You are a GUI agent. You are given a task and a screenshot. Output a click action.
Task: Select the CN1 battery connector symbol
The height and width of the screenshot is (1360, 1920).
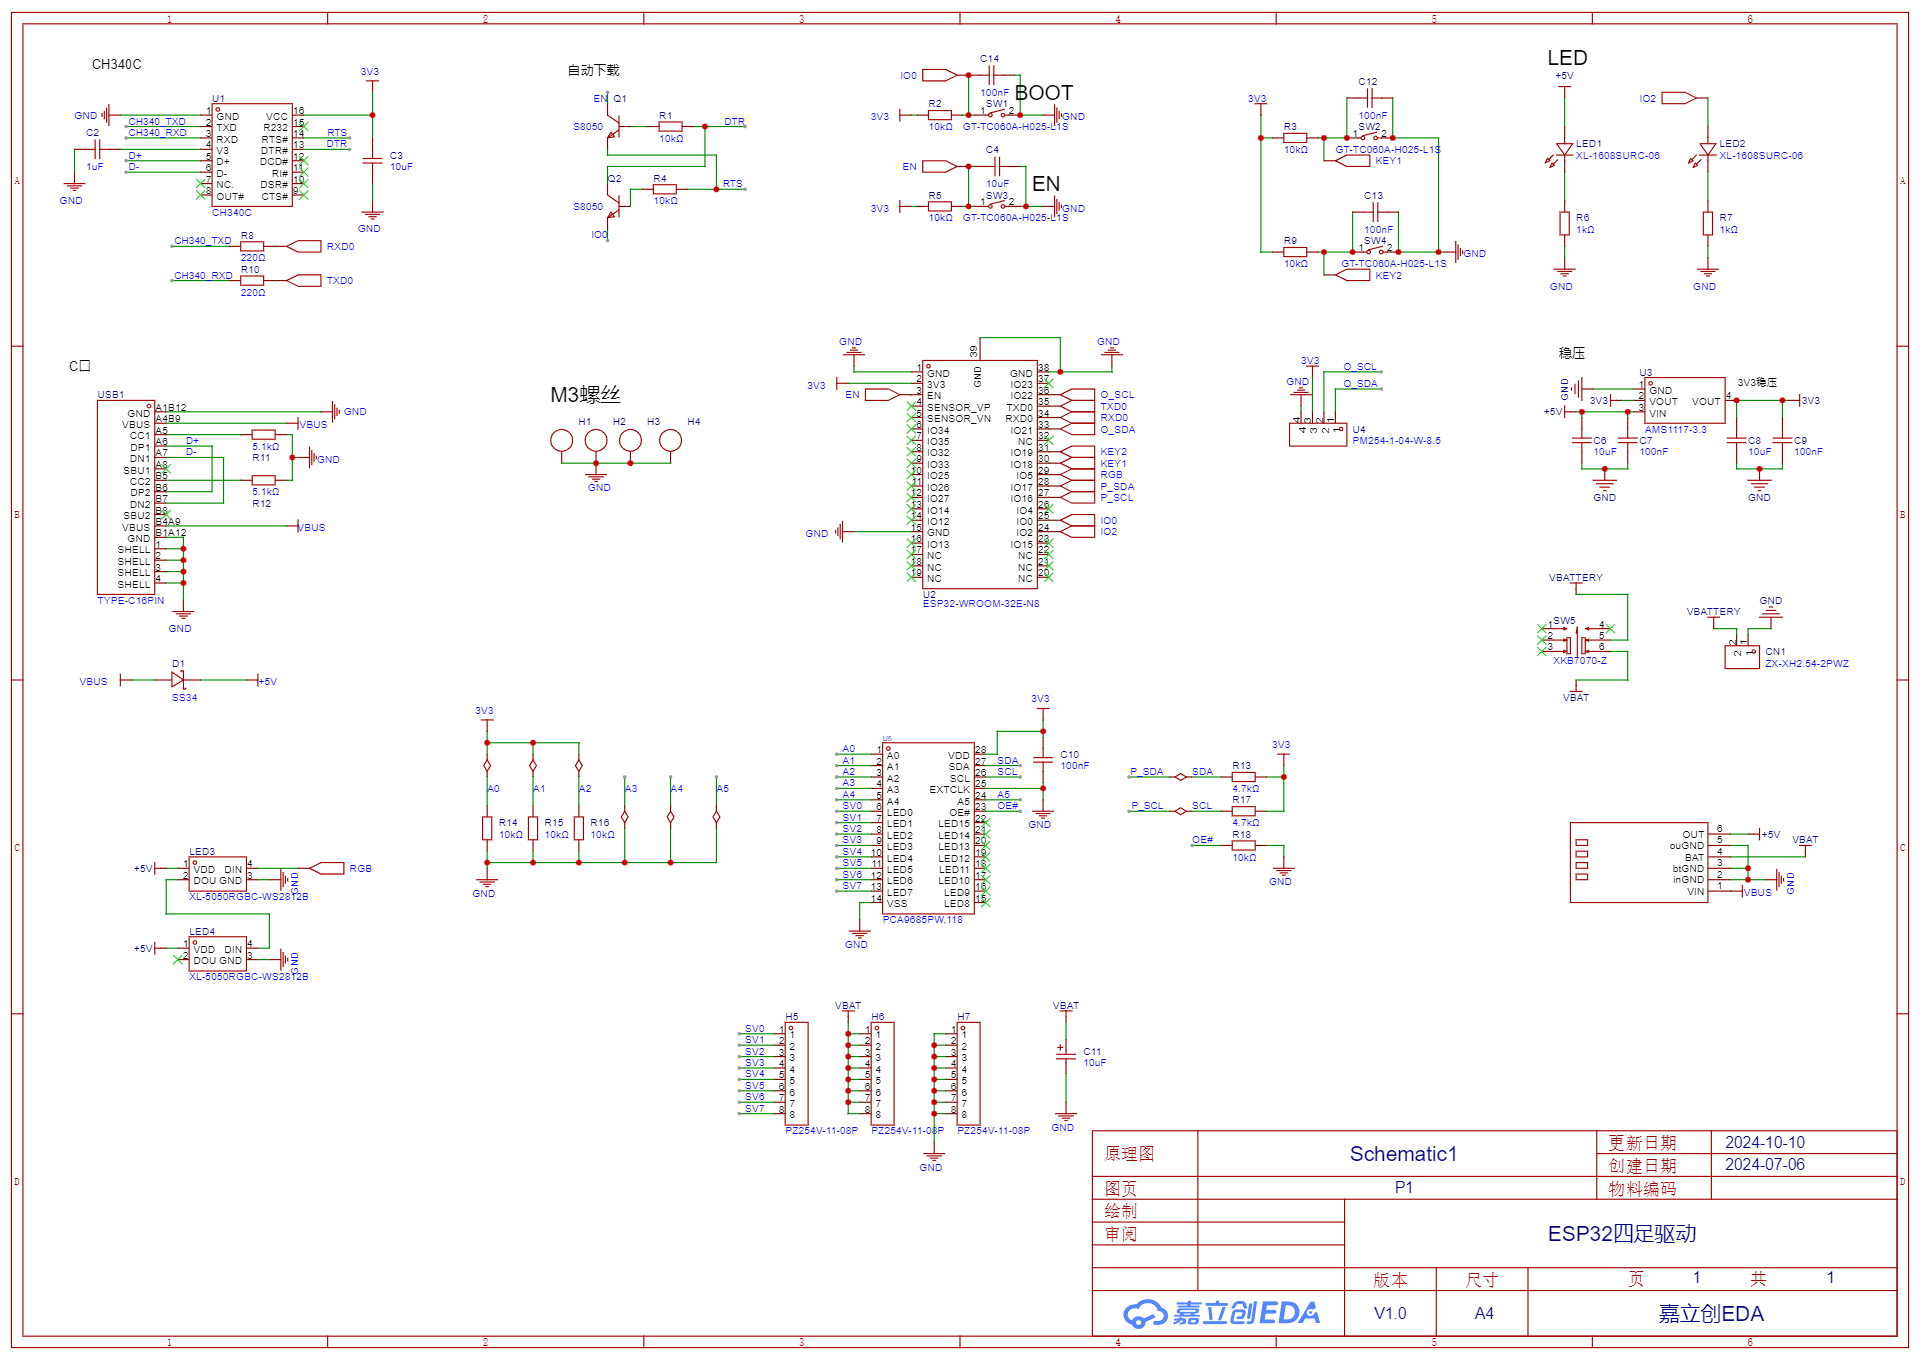point(1741,655)
